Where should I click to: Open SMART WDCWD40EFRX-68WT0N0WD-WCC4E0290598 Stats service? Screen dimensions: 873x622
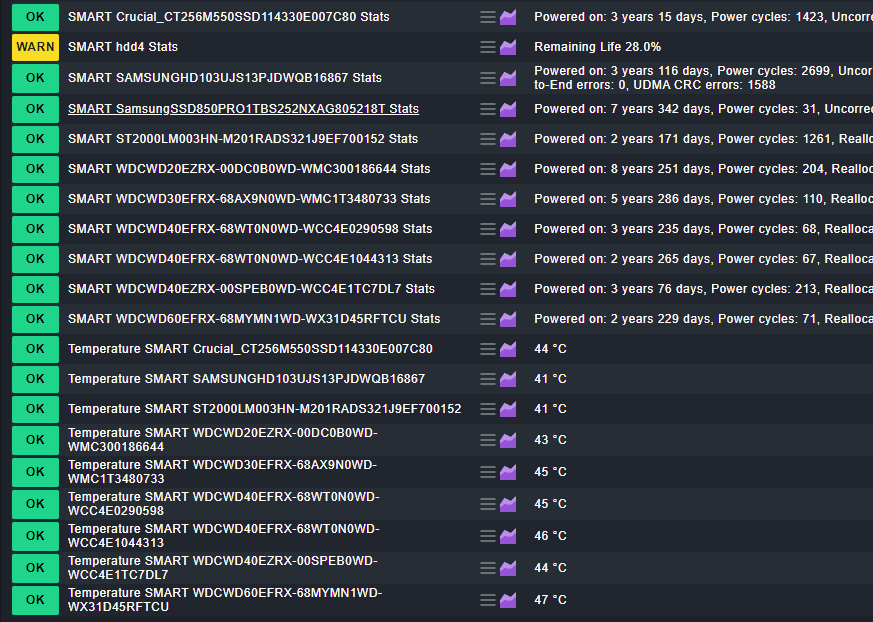pyautogui.click(x=250, y=229)
